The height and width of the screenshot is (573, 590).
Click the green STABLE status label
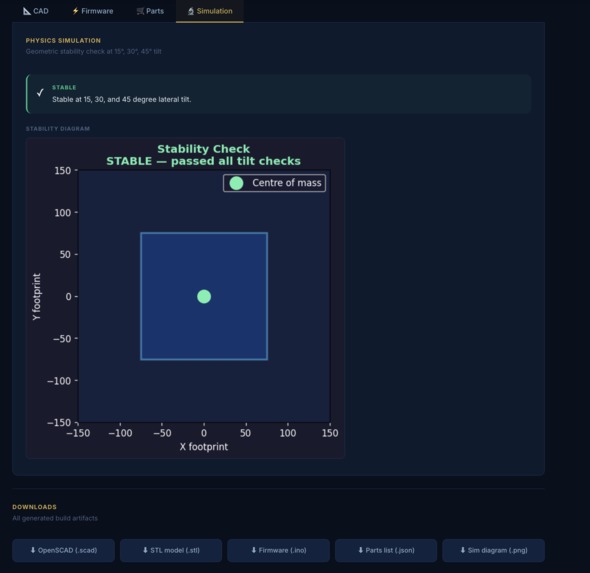click(x=64, y=87)
